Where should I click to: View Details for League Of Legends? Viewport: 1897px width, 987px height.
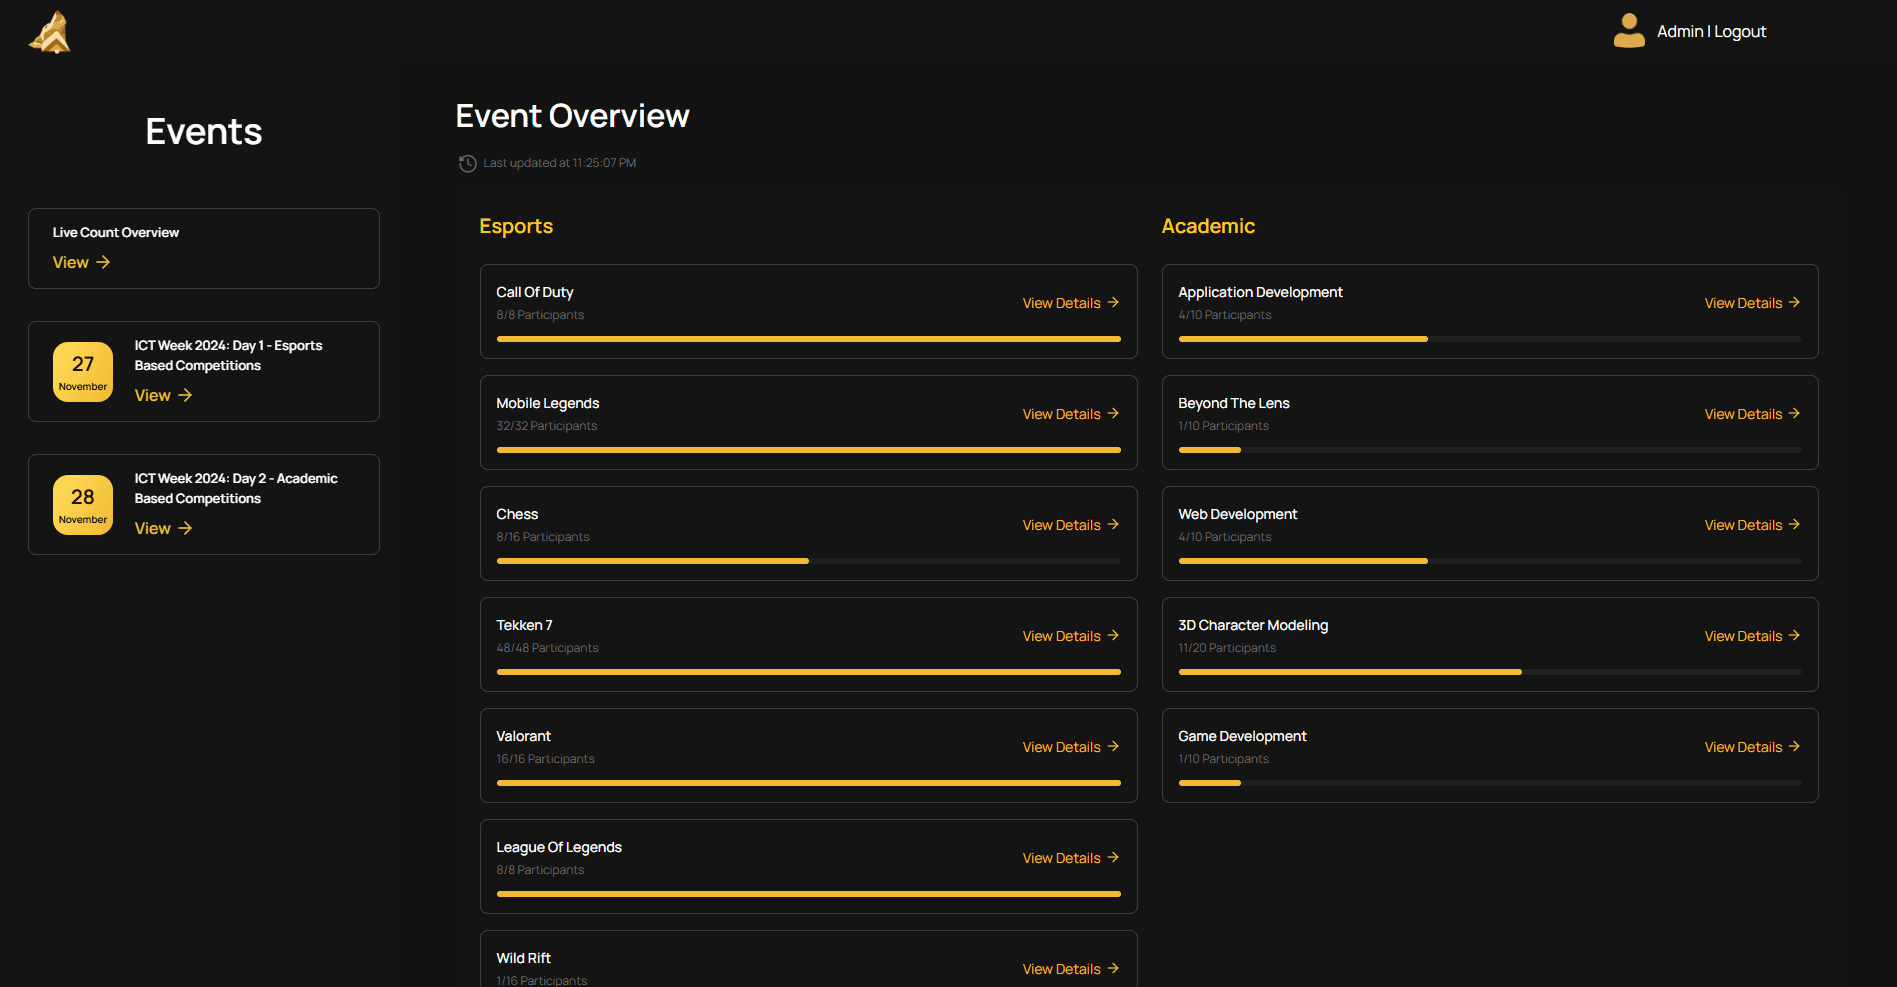click(x=1070, y=858)
